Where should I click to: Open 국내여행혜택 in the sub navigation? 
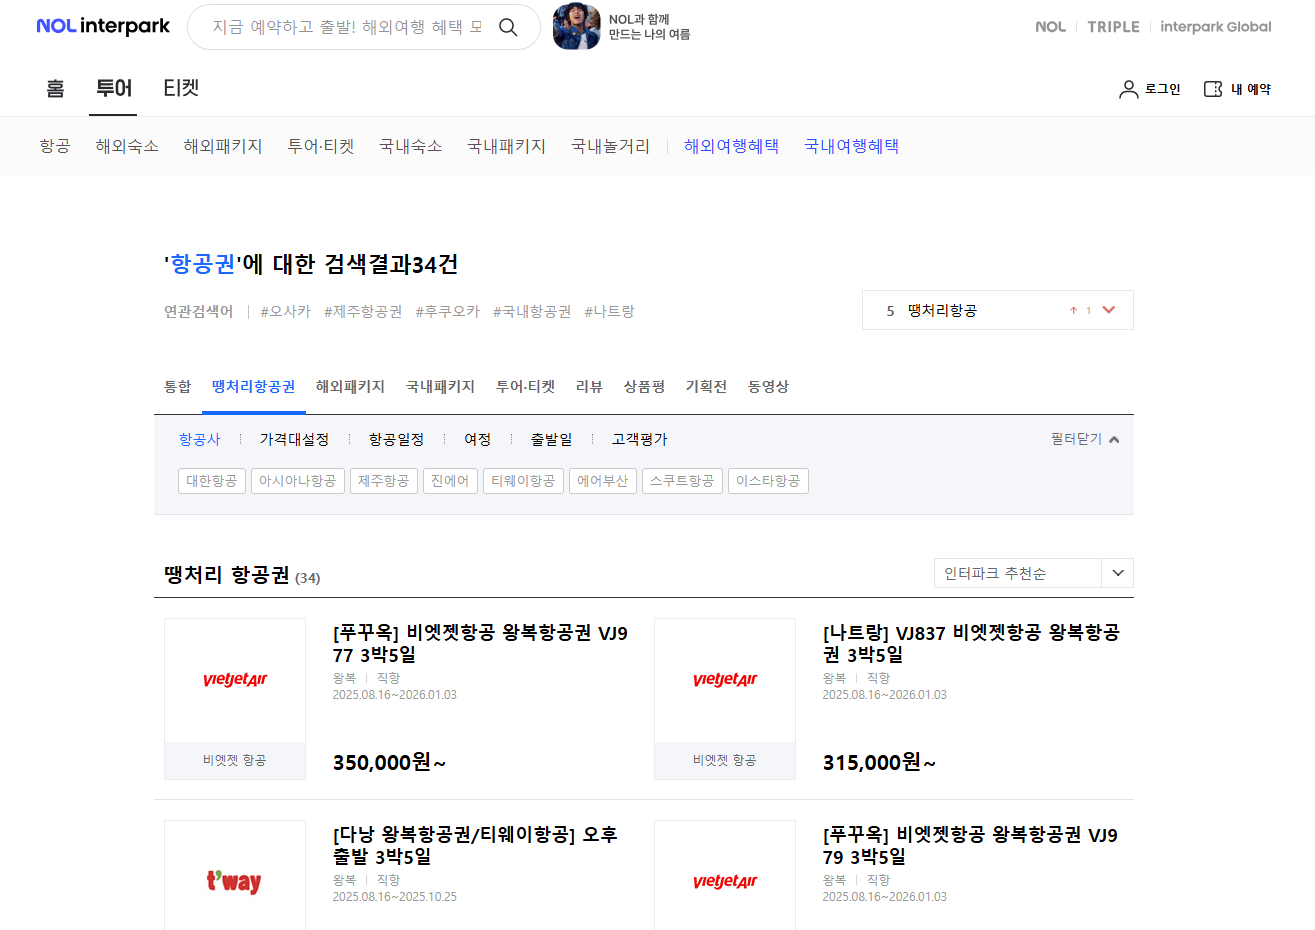point(852,146)
